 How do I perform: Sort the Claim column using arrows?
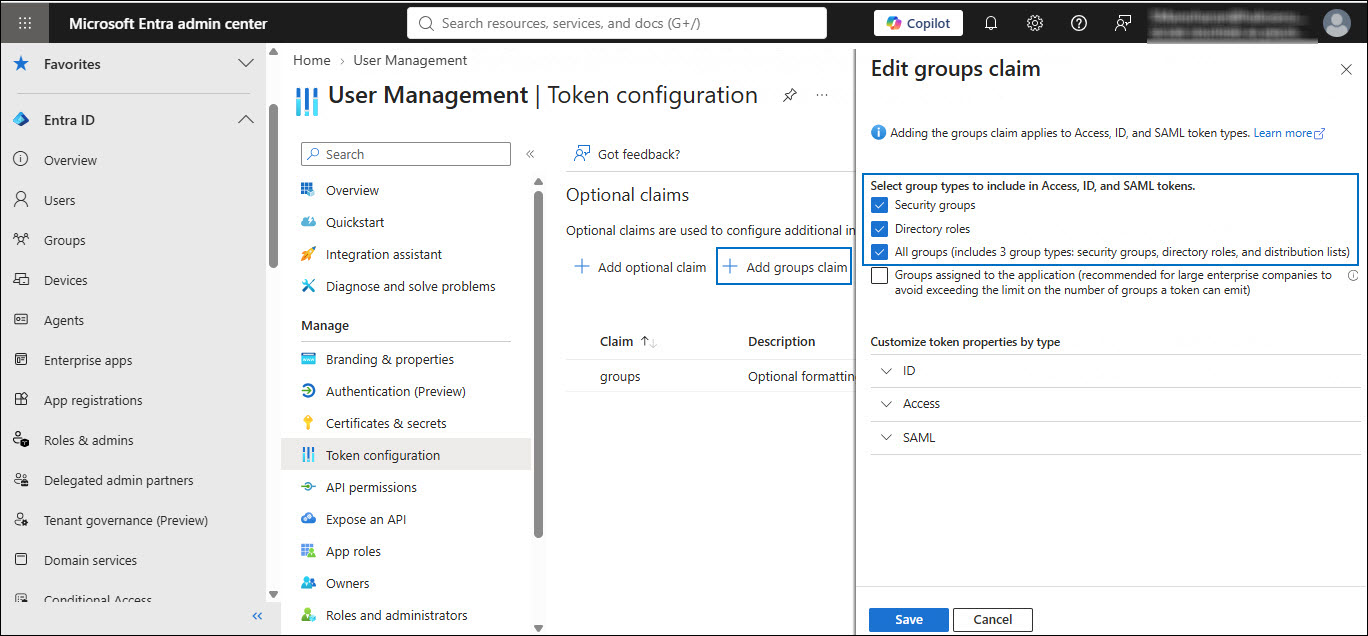point(648,342)
